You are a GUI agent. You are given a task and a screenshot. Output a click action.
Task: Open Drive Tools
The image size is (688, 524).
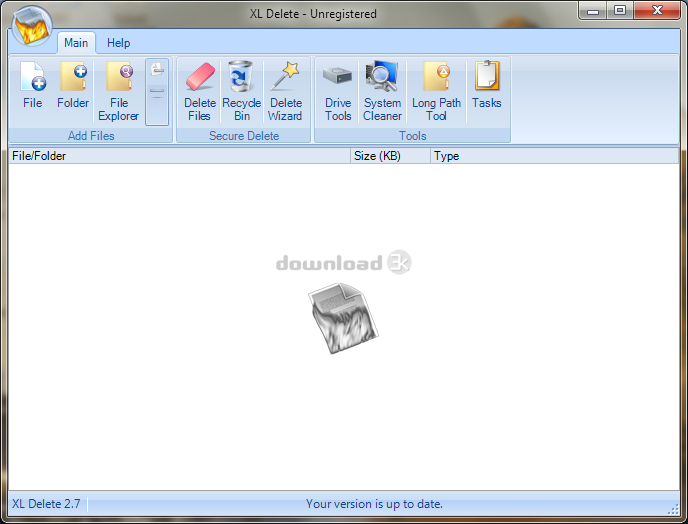tap(338, 91)
